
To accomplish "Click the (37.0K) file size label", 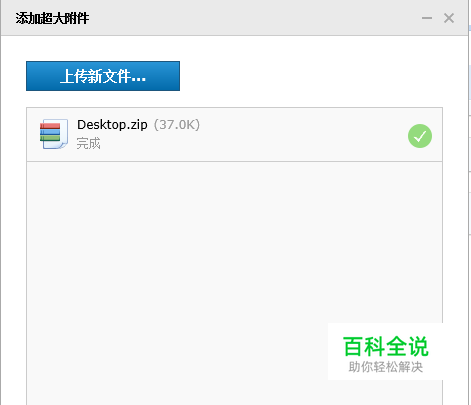I will tap(177, 125).
